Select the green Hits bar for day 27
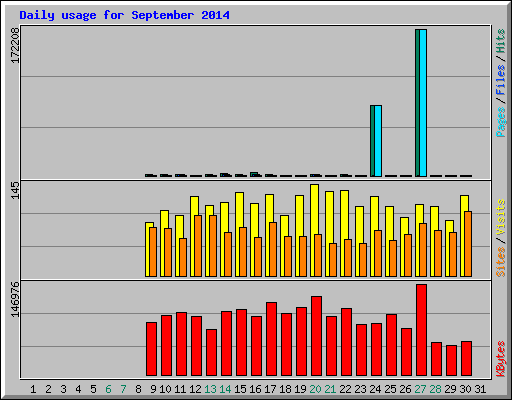This screenshot has width=512, height=400. (417, 103)
